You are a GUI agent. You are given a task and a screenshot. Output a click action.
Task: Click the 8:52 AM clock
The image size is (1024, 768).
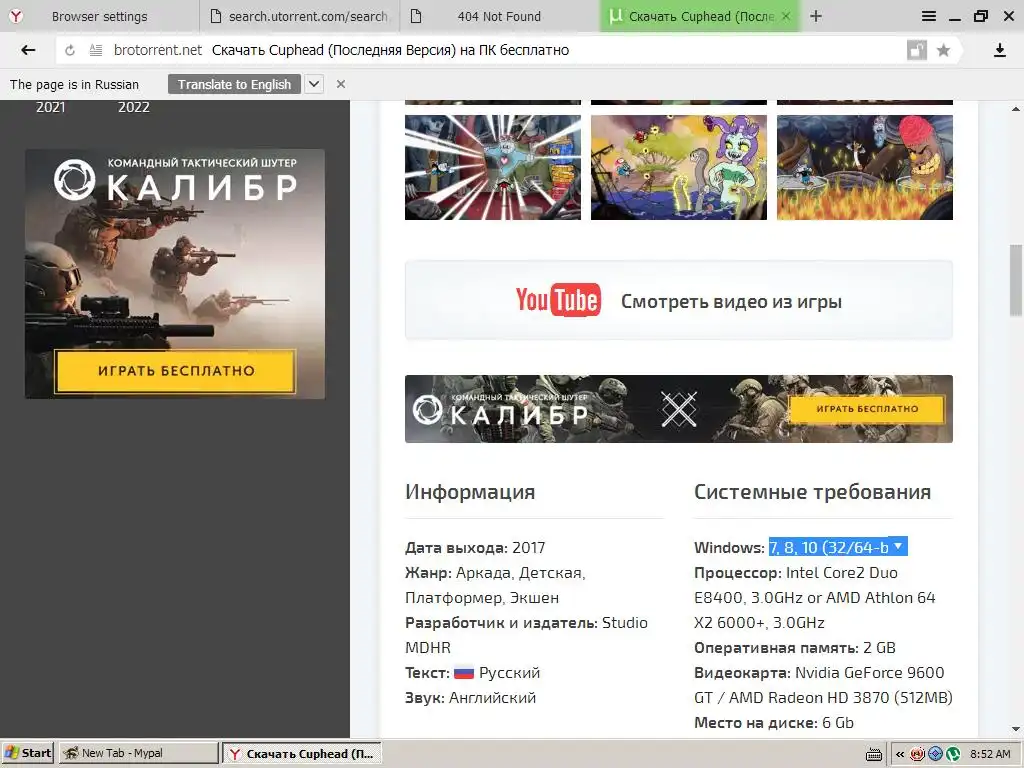(x=990, y=754)
